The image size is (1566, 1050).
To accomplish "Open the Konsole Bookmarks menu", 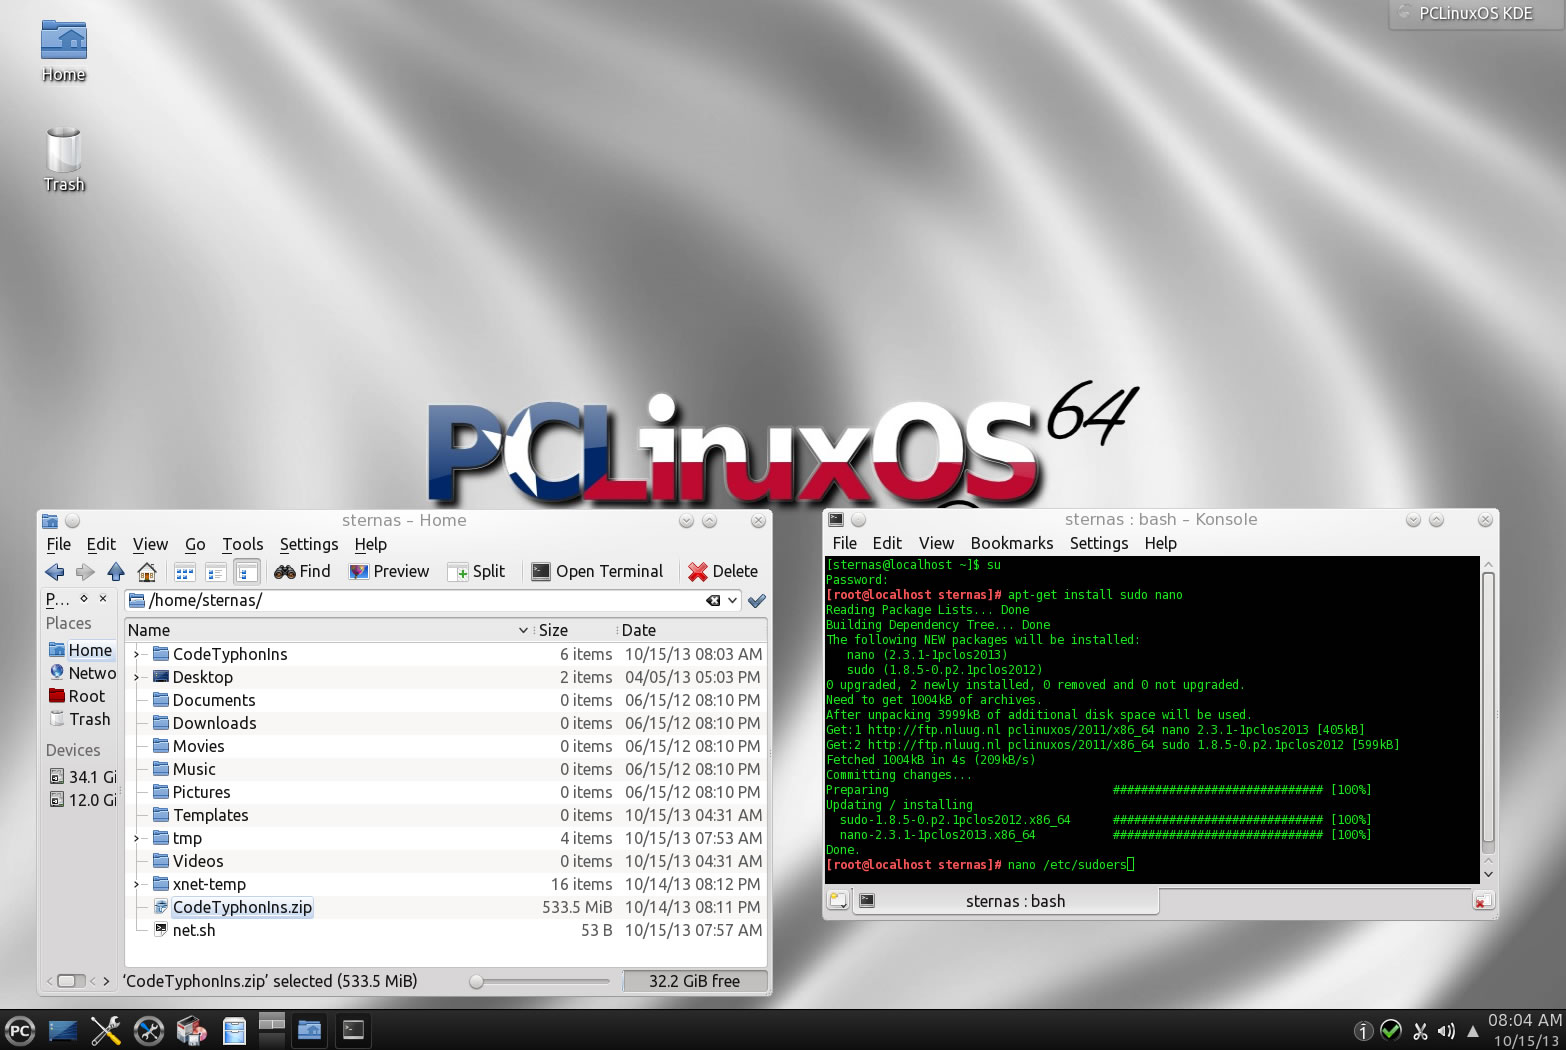I will [1012, 543].
